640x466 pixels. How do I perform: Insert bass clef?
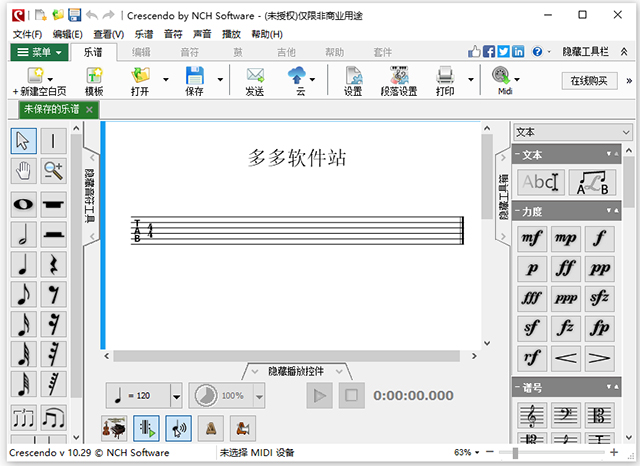point(566,415)
